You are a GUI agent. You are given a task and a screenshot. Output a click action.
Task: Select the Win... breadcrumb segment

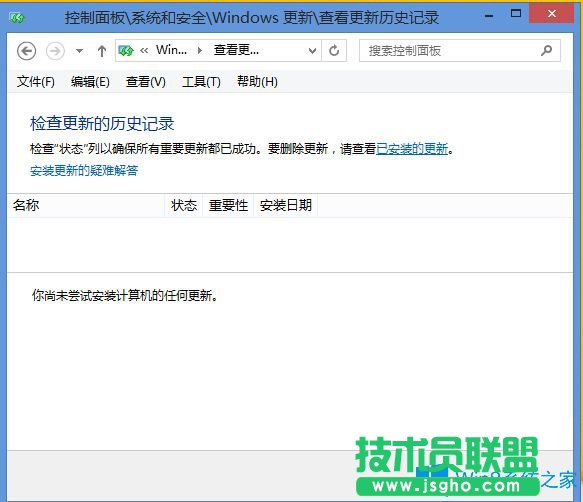tap(171, 50)
